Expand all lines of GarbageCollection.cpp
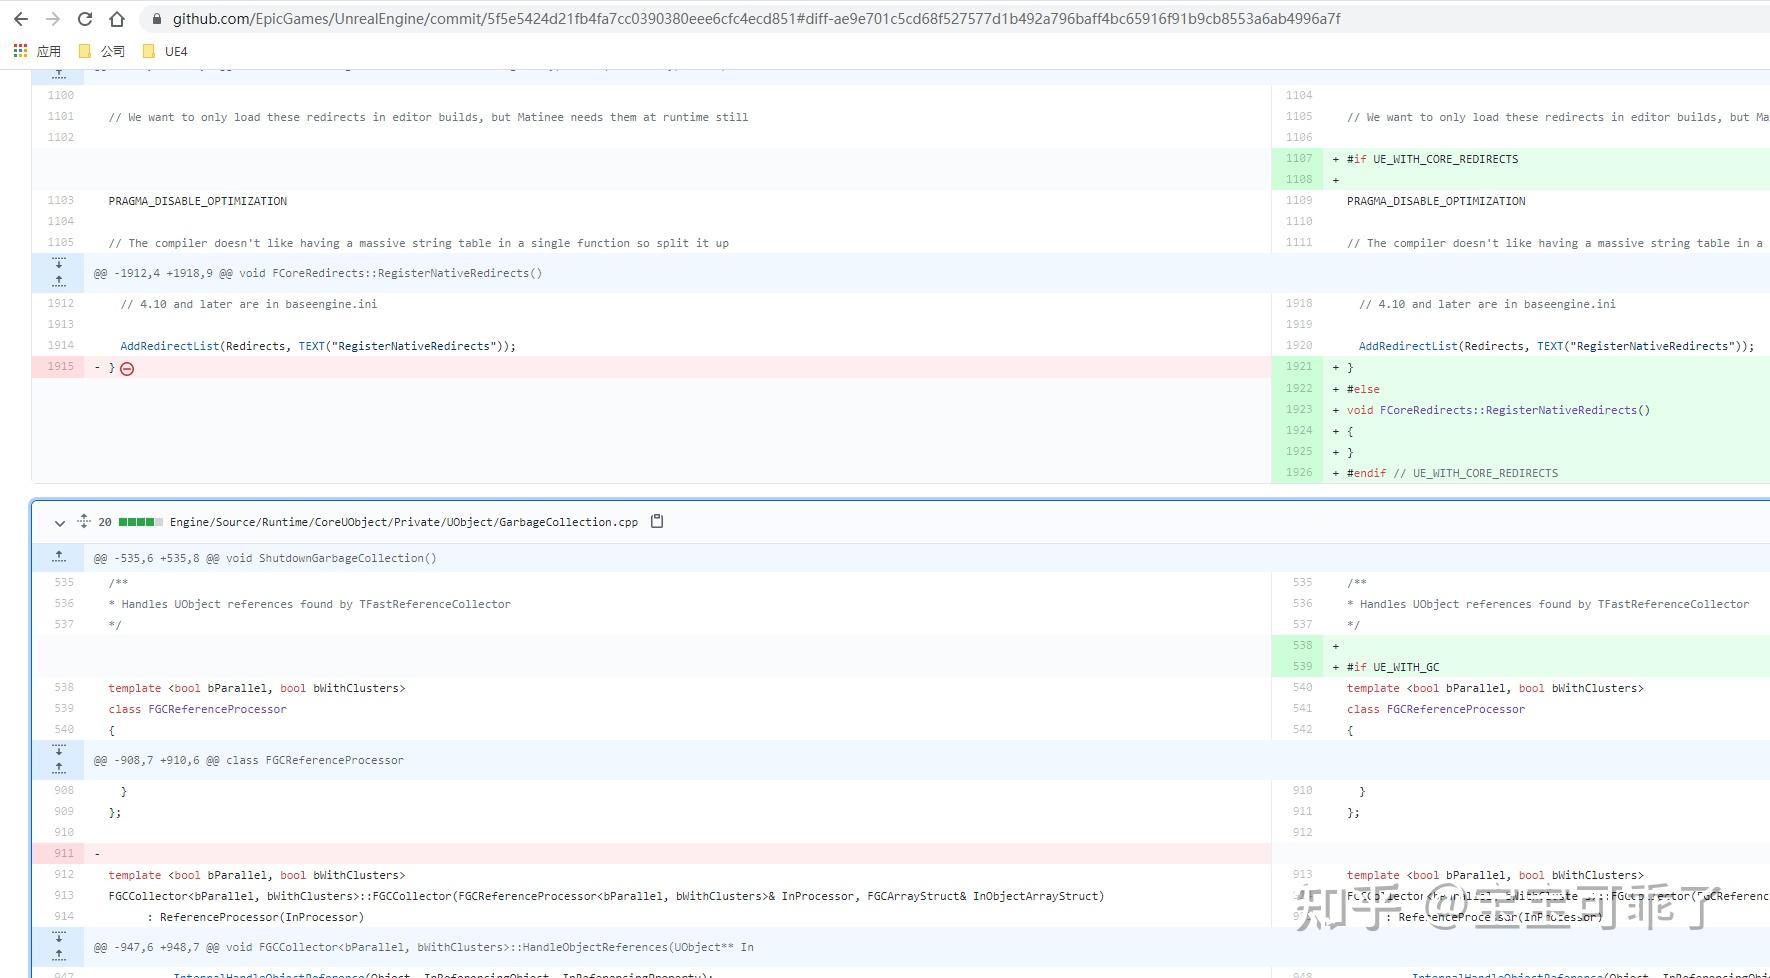Viewport: 1770px width, 978px height. coord(84,521)
